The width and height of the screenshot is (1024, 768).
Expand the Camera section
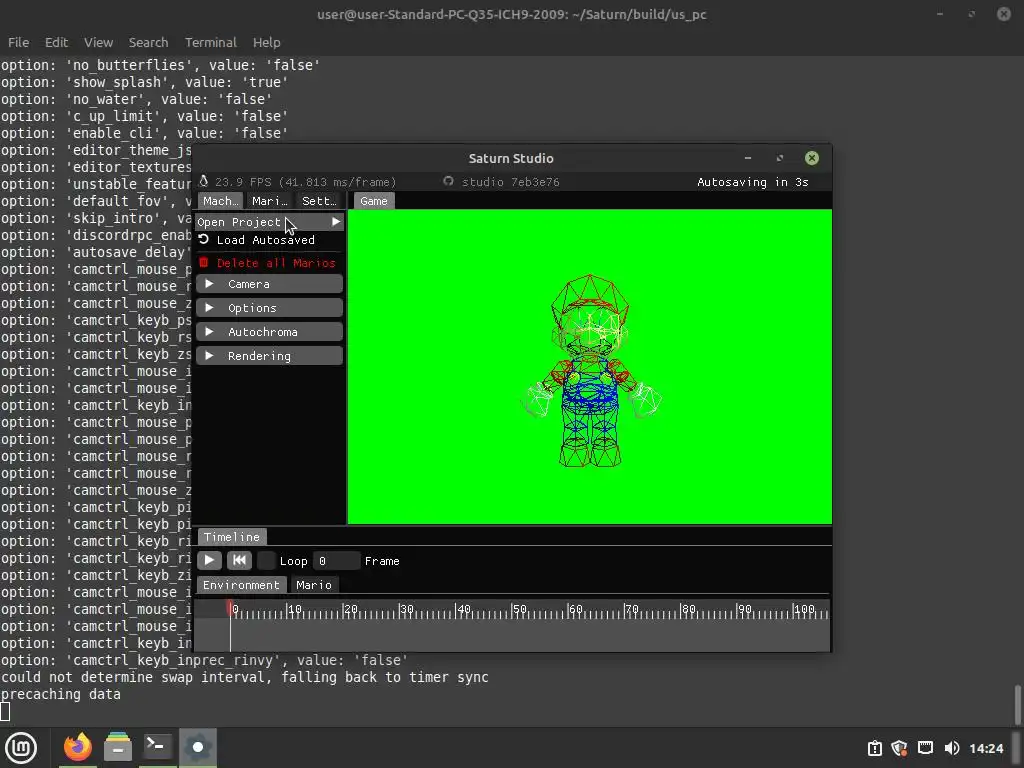click(269, 284)
